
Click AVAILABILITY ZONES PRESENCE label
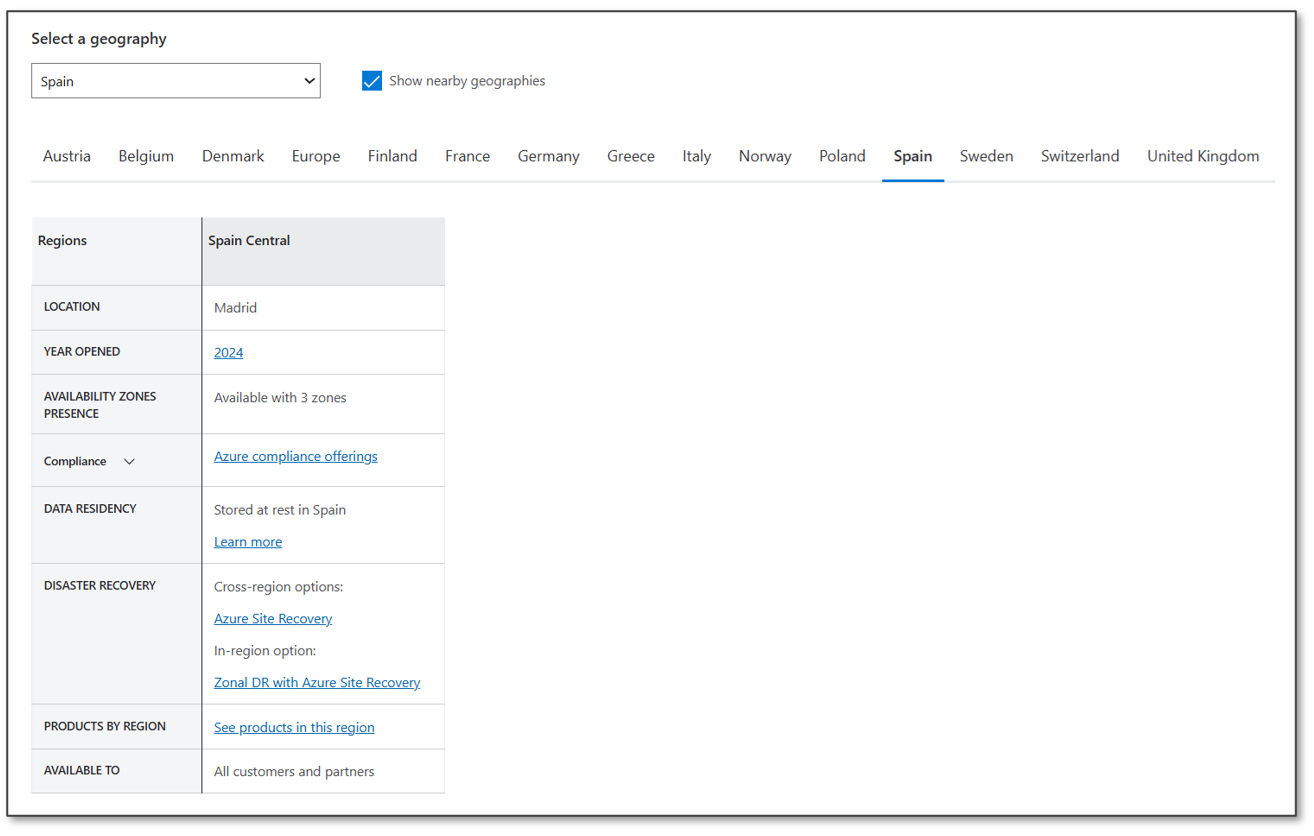pyautogui.click(x=100, y=405)
